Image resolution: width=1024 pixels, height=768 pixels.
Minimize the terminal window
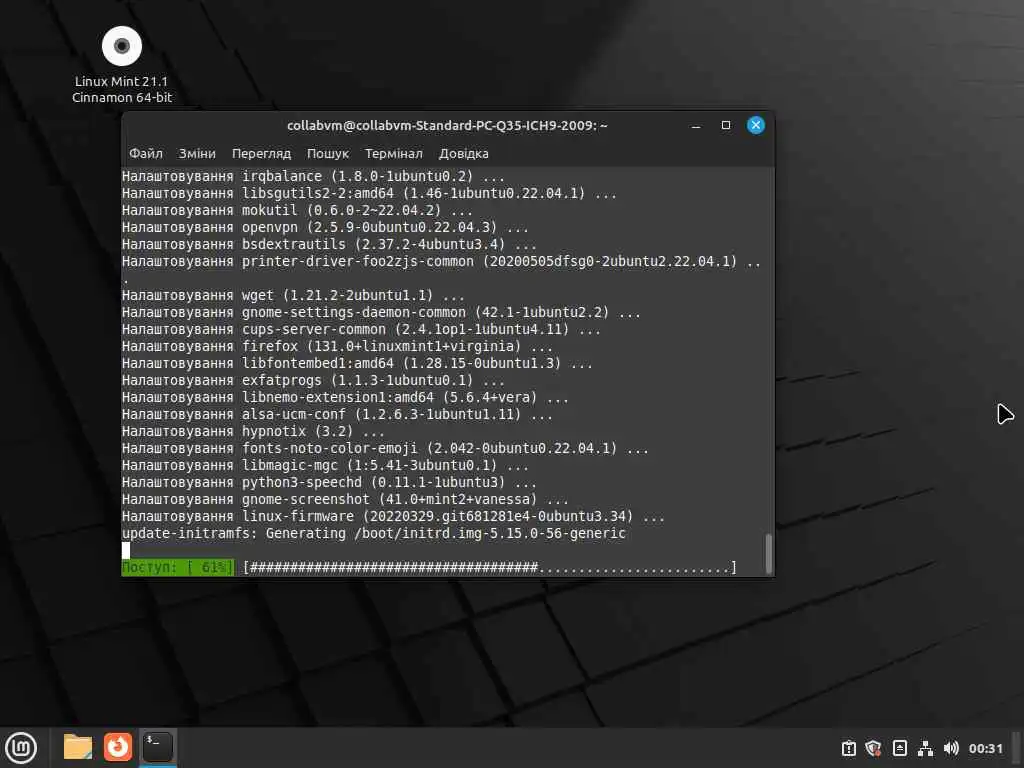[x=696, y=125]
